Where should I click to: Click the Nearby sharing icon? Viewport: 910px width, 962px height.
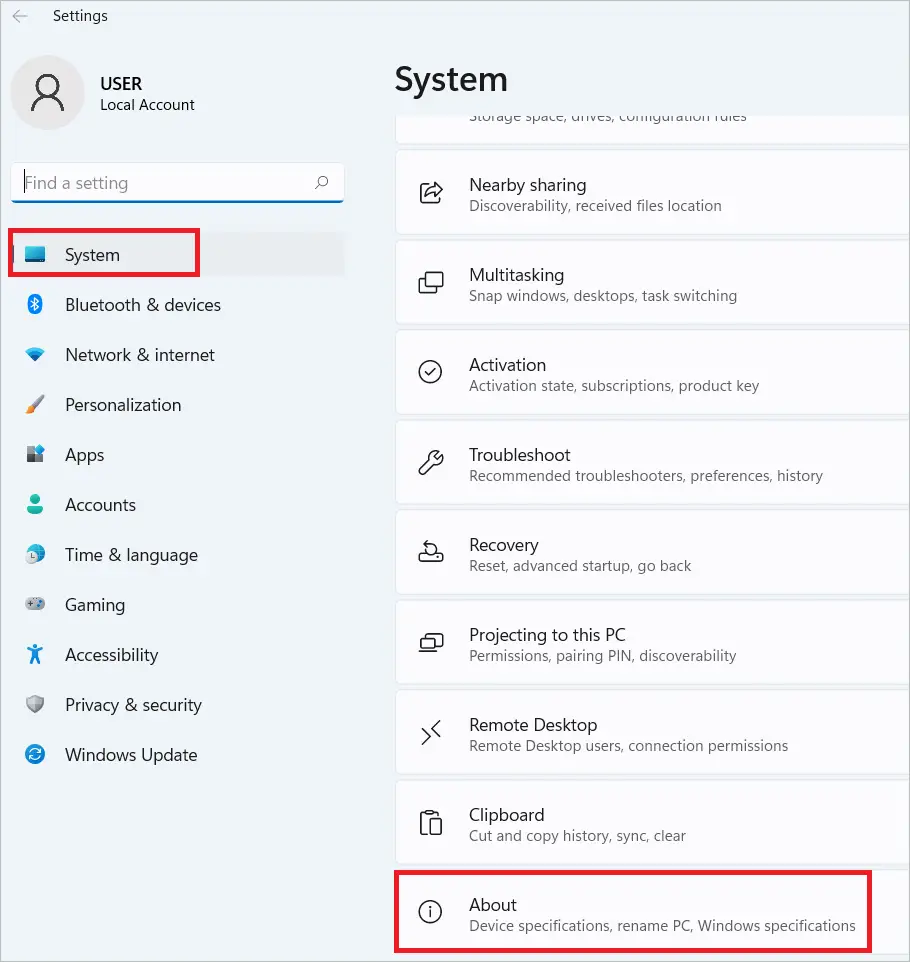coord(430,194)
